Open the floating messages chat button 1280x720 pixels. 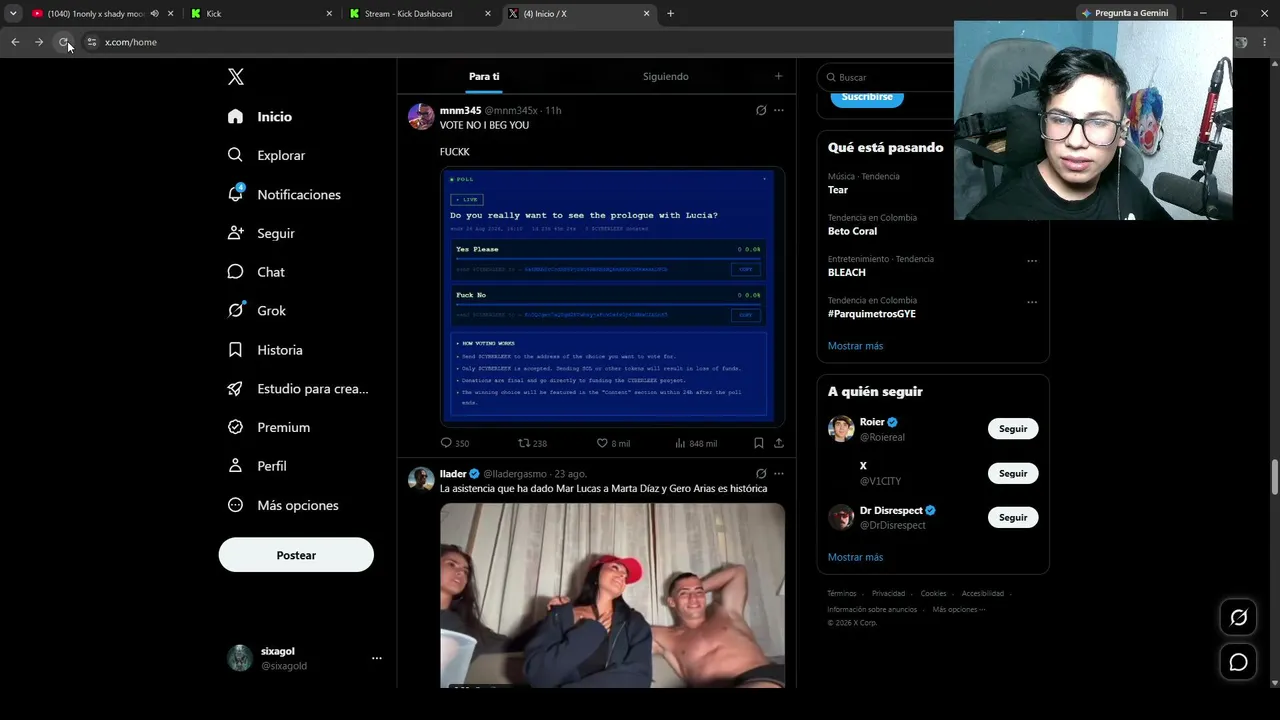(x=1238, y=662)
